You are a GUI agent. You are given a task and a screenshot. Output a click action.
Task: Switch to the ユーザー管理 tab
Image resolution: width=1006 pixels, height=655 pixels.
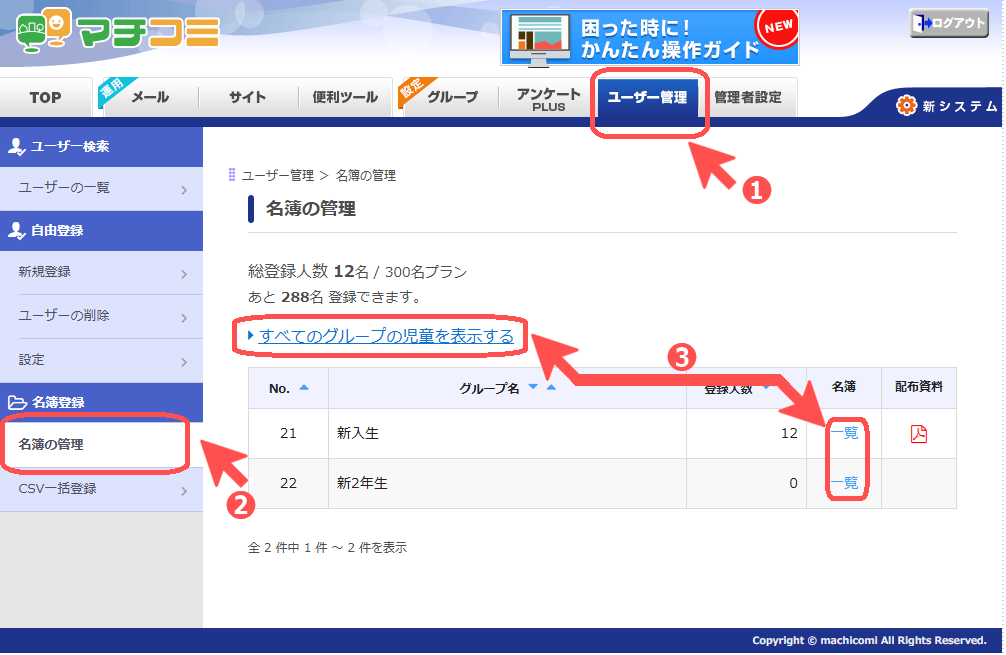coord(647,98)
